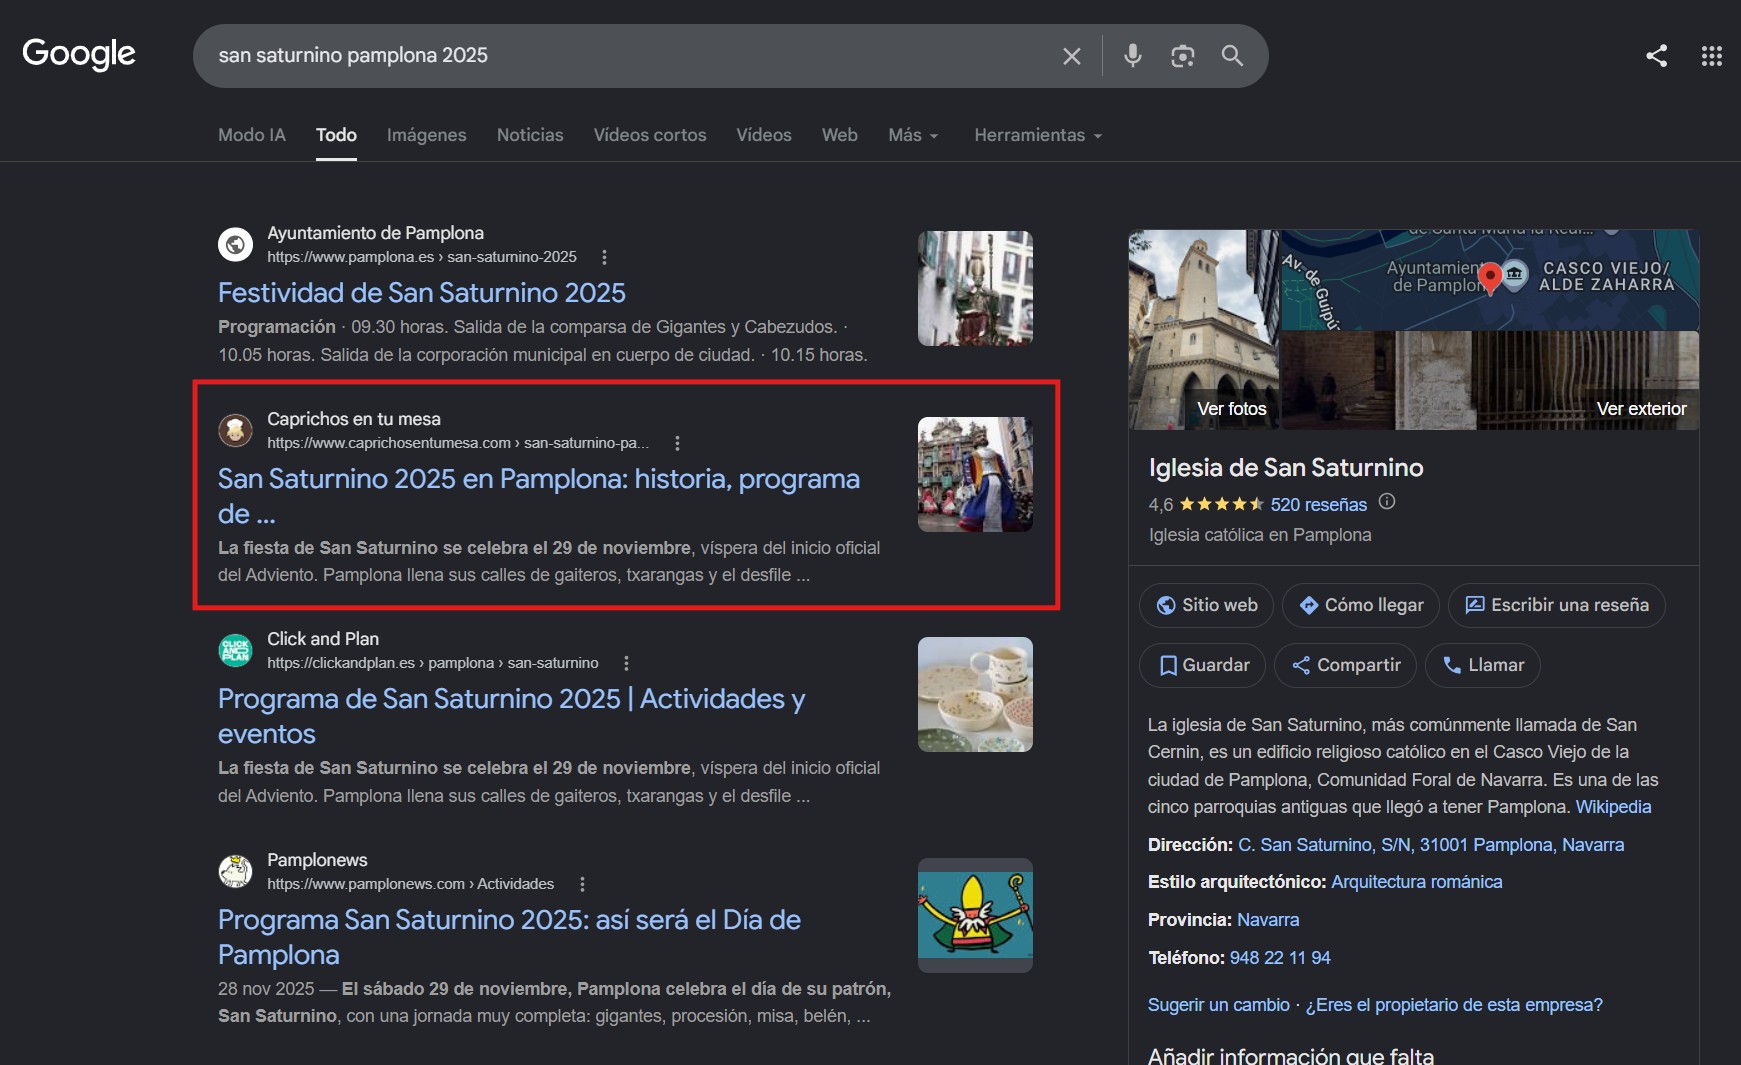This screenshot has width=1741, height=1065.
Task: Open the Arquitectura románica link
Action: click(1416, 882)
